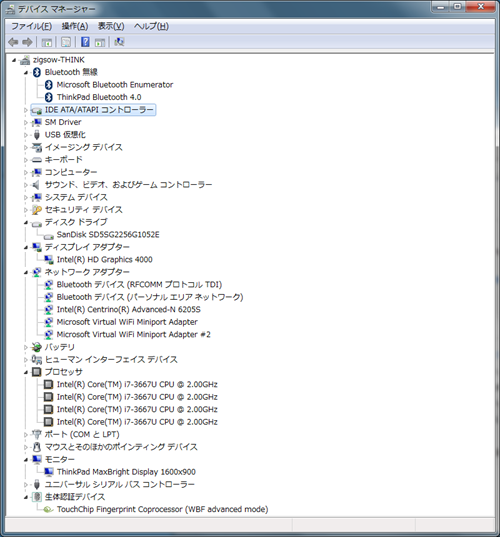Collapse the ネットワーク アダプター node
This screenshot has height=537, width=500.
pos(26,273)
